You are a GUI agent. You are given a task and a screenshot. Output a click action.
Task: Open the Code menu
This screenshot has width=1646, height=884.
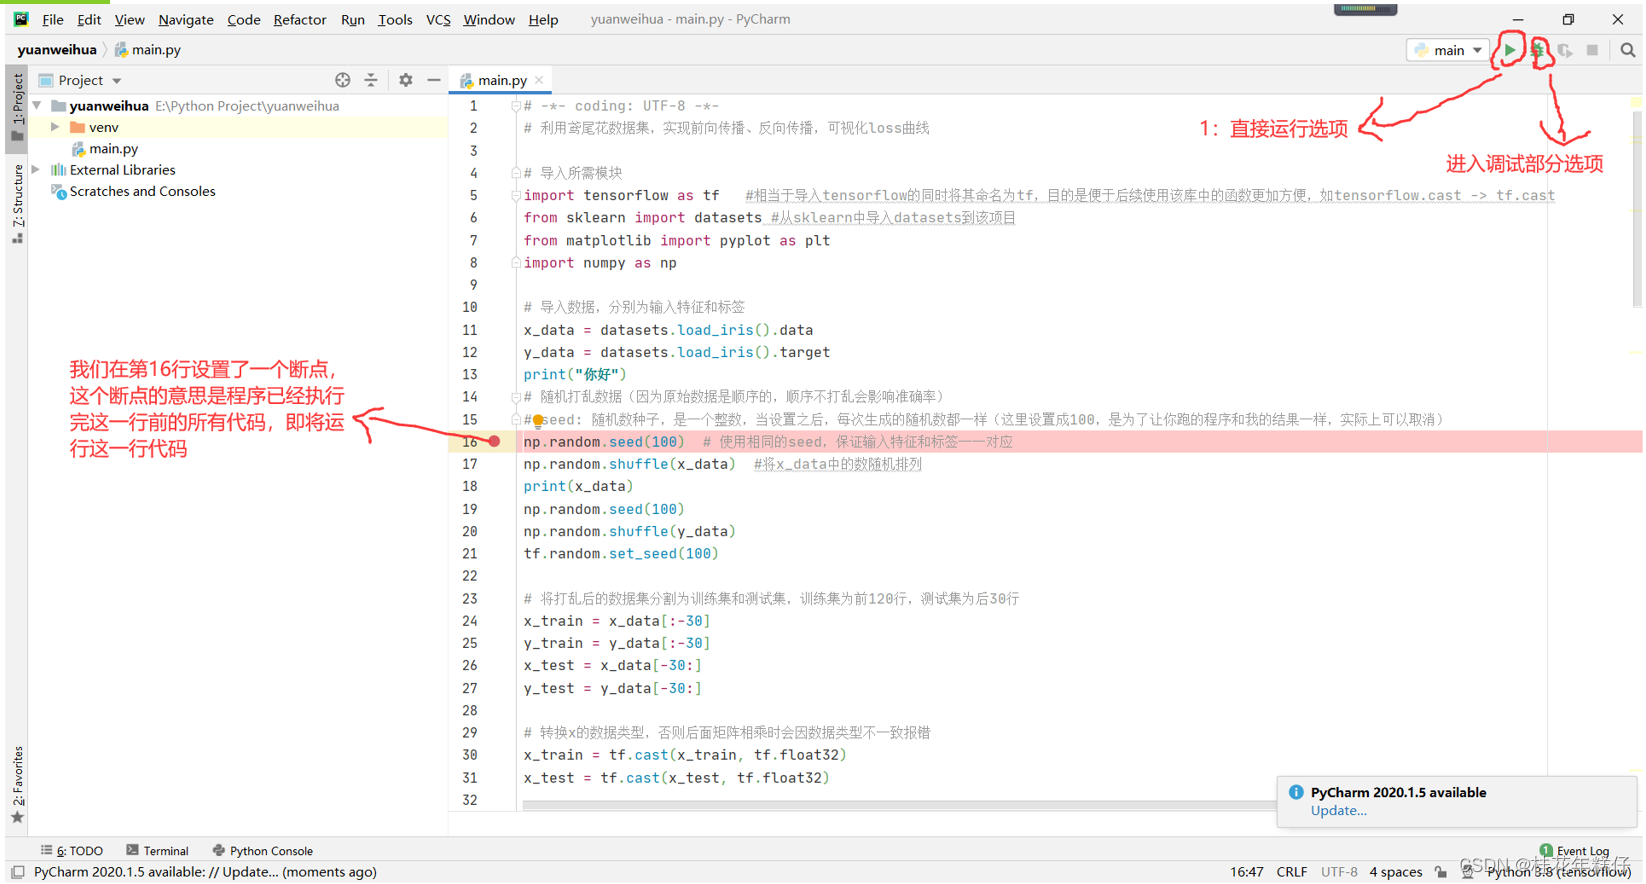[243, 20]
